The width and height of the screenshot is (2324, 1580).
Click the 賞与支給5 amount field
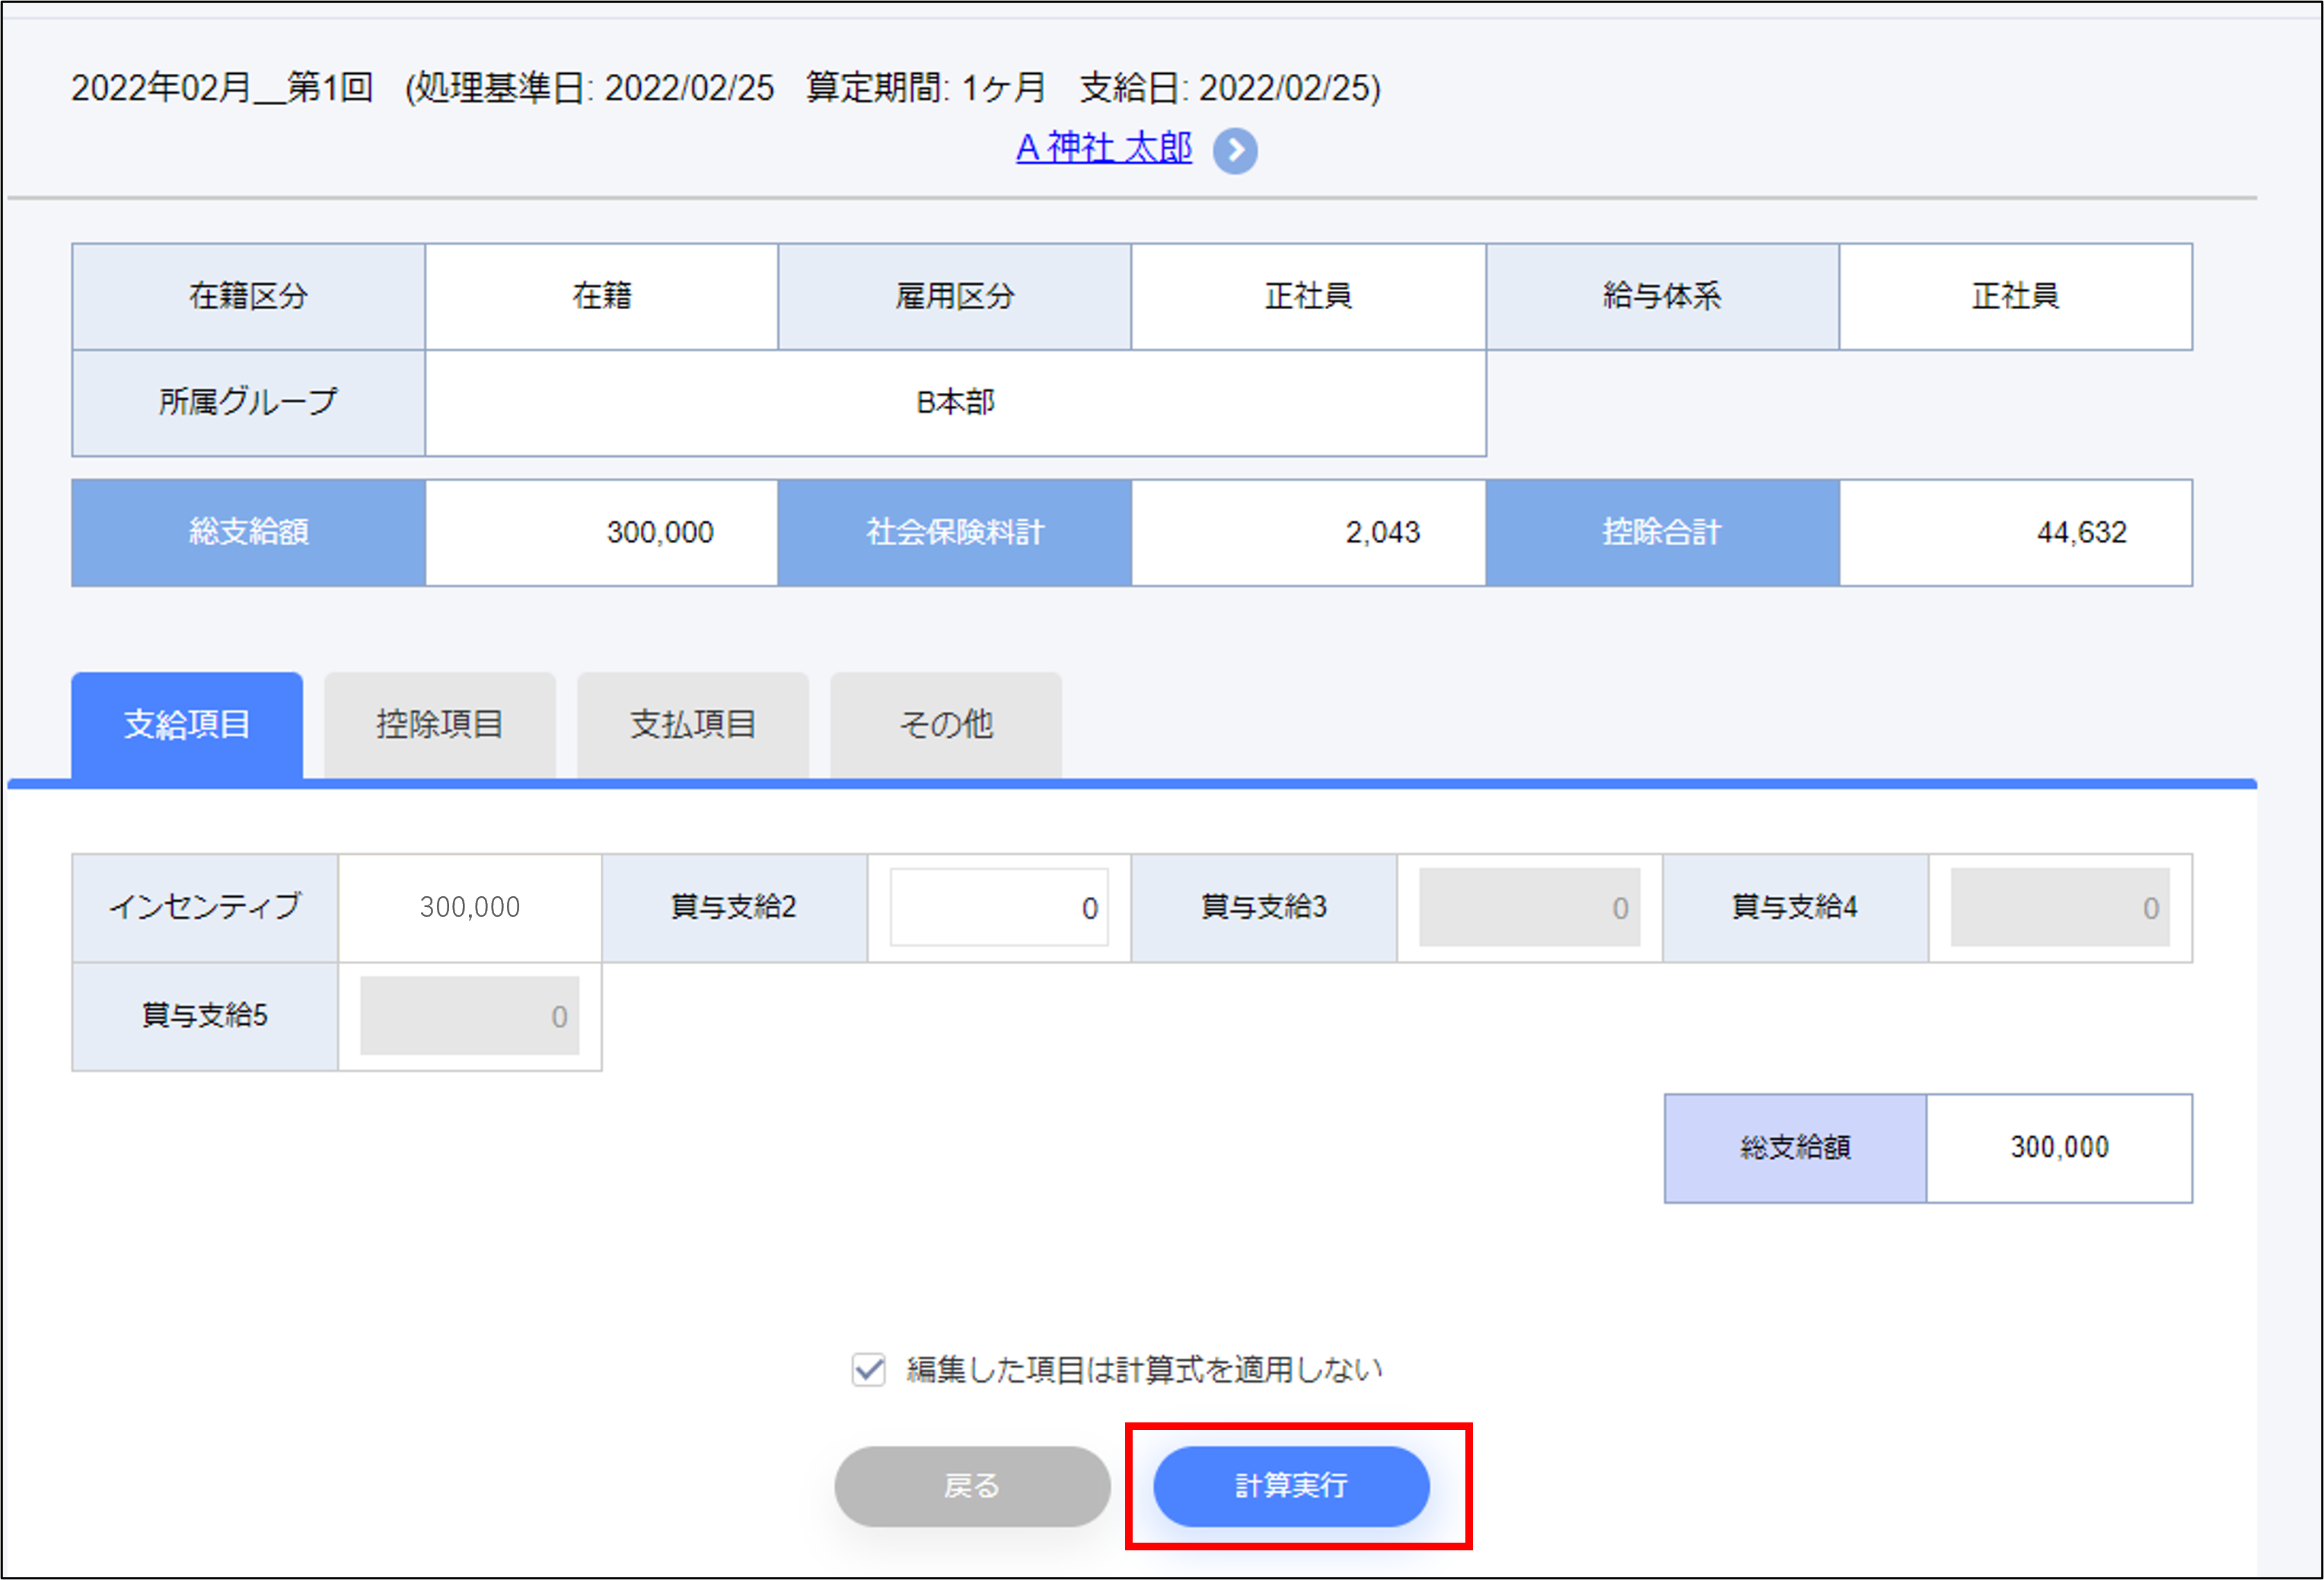click(x=469, y=1016)
